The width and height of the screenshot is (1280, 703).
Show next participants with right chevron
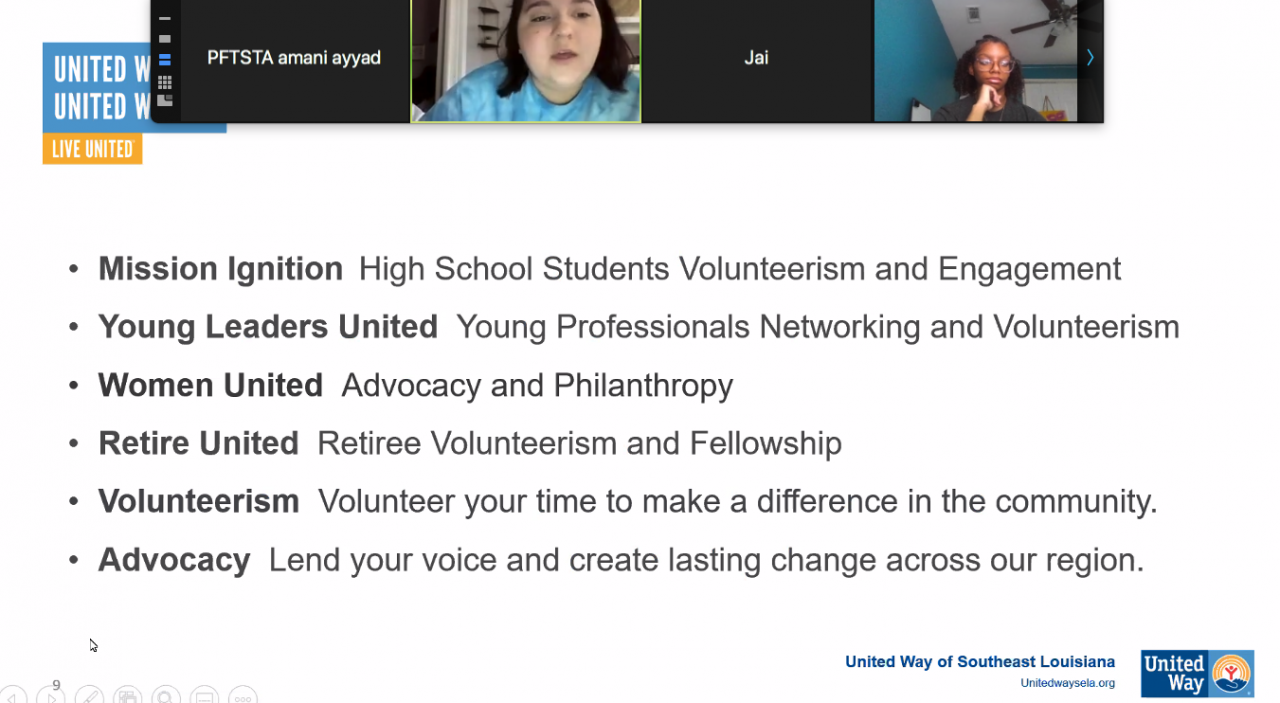point(1090,58)
